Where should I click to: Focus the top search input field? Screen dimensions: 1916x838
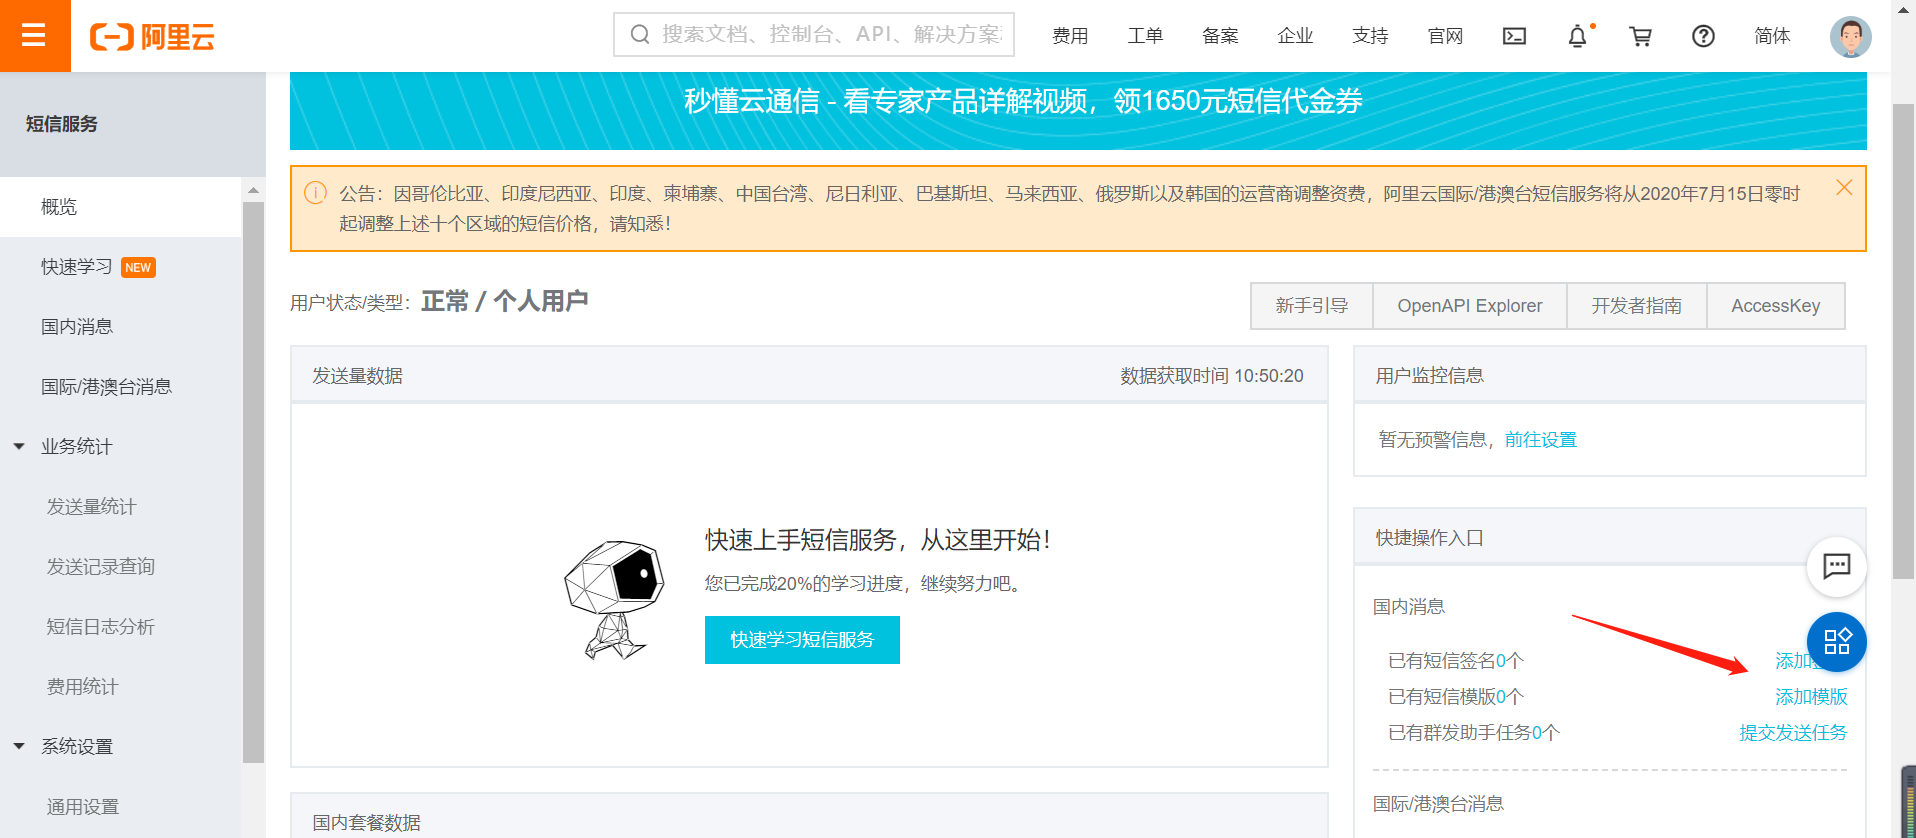(x=814, y=35)
